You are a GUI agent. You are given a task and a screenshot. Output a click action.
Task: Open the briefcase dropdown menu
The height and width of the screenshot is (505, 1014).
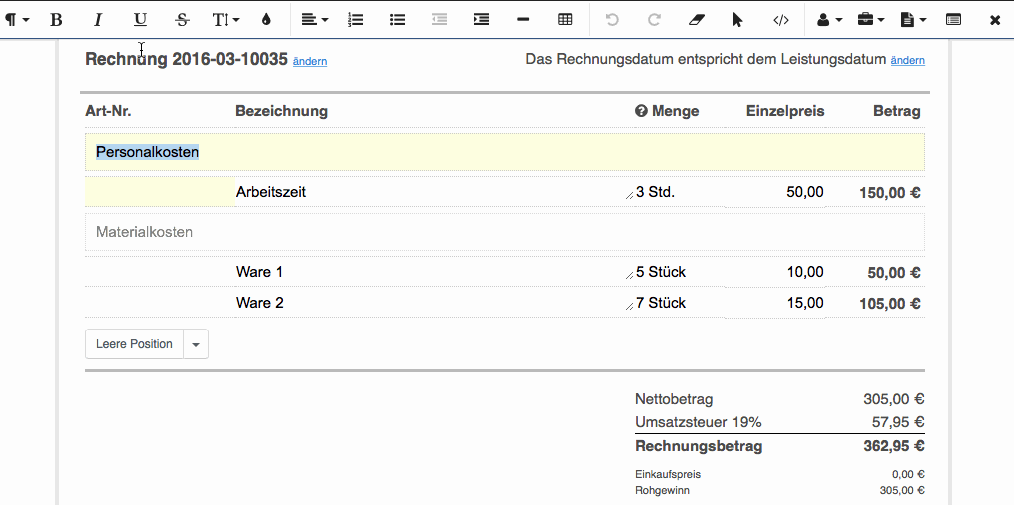870,20
